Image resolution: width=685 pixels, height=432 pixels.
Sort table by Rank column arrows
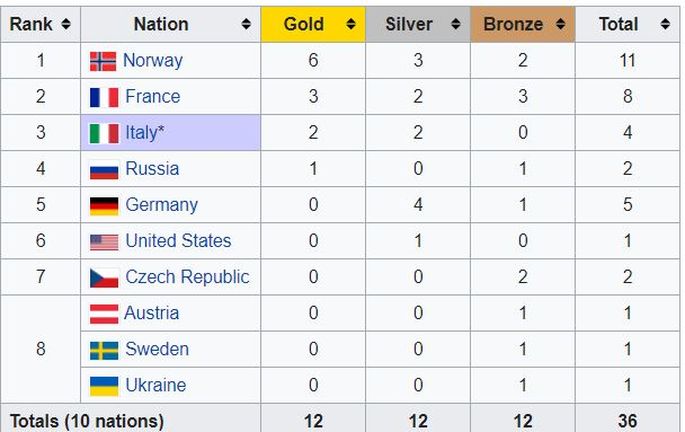click(66, 24)
